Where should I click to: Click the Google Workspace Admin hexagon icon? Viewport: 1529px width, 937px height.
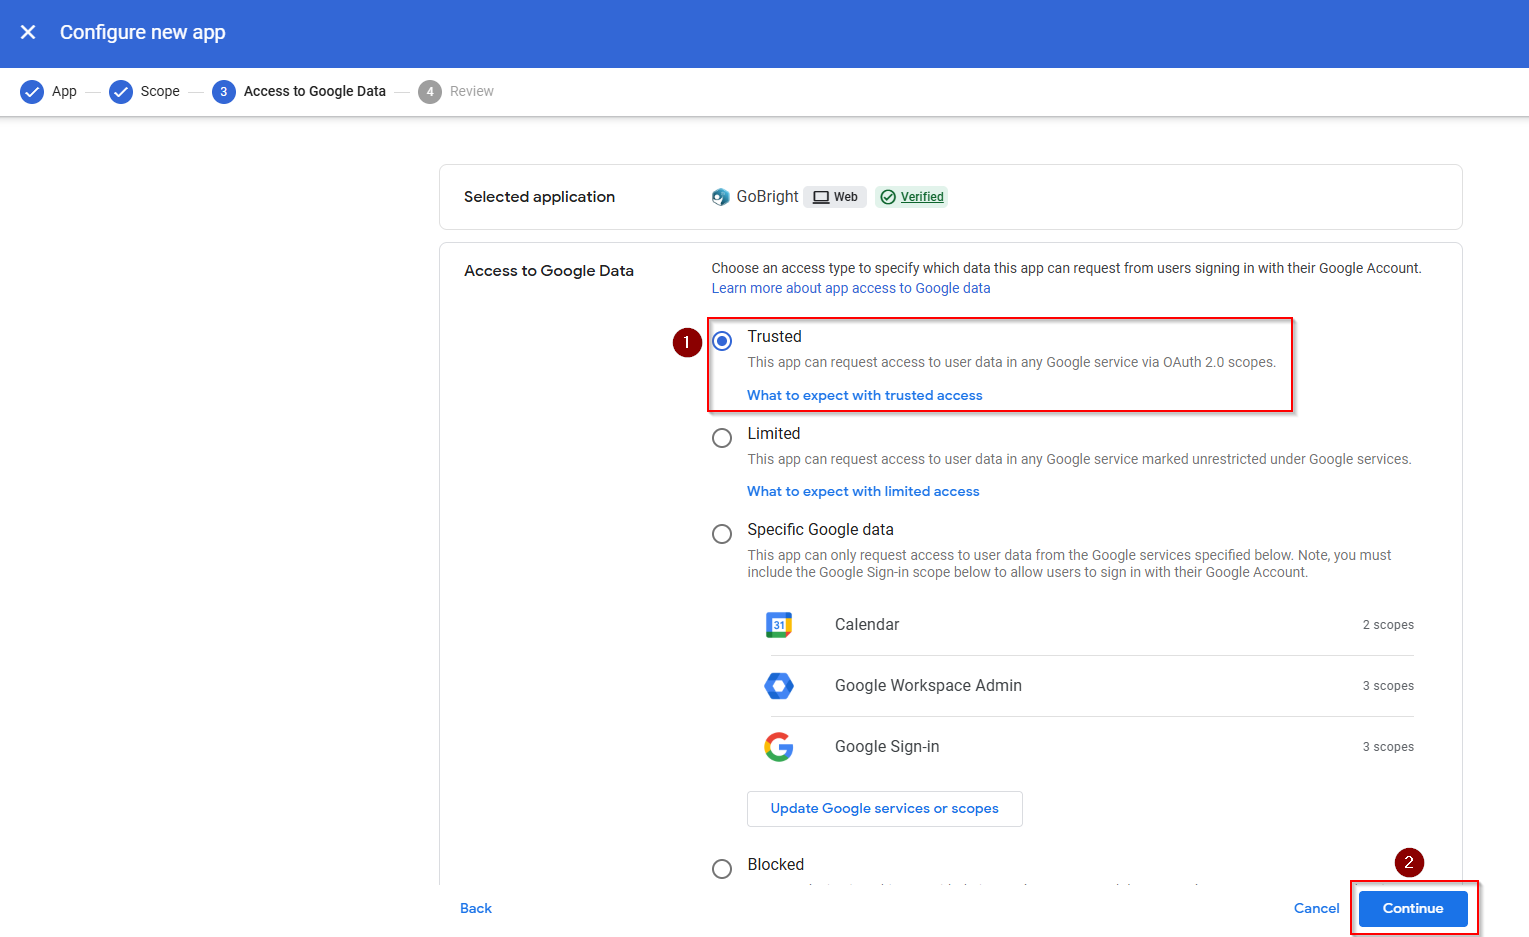tap(779, 686)
